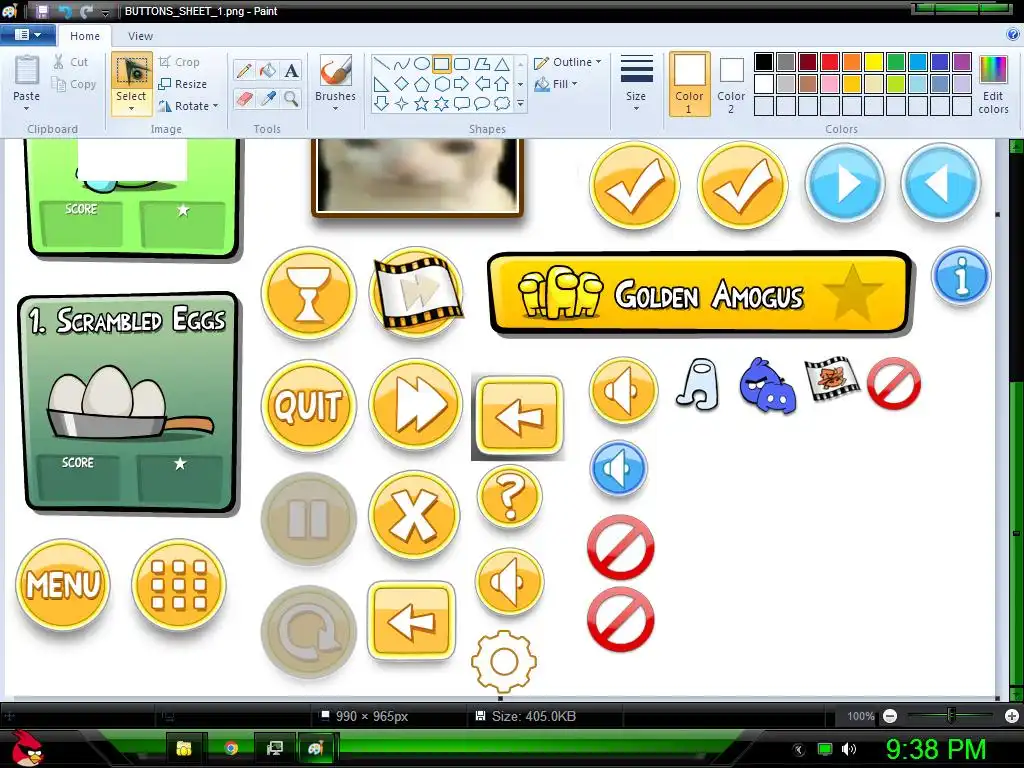Viewport: 1024px width, 768px height.
Task: Switch to the View tab
Action: [x=140, y=36]
